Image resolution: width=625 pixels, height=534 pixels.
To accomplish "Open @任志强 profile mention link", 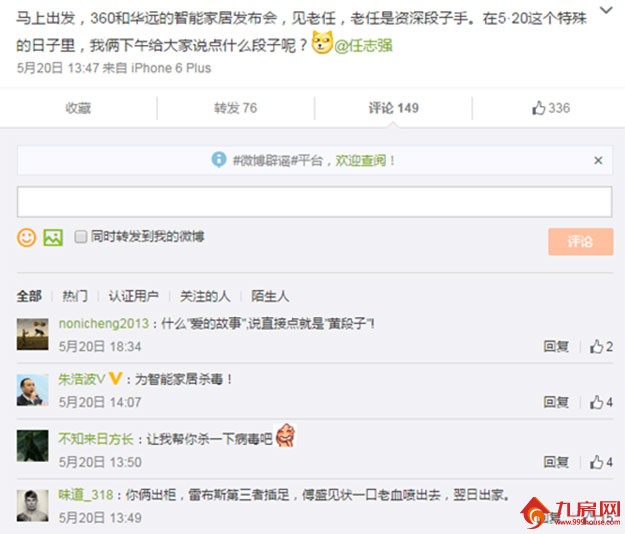I will pyautogui.click(x=363, y=46).
